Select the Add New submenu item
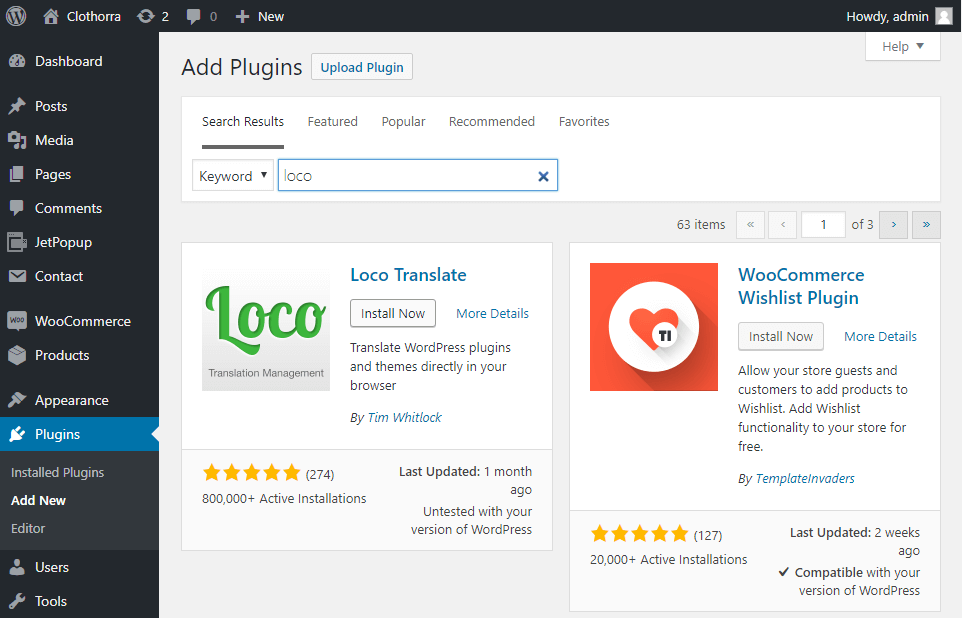Image resolution: width=962 pixels, height=618 pixels. pos(38,500)
